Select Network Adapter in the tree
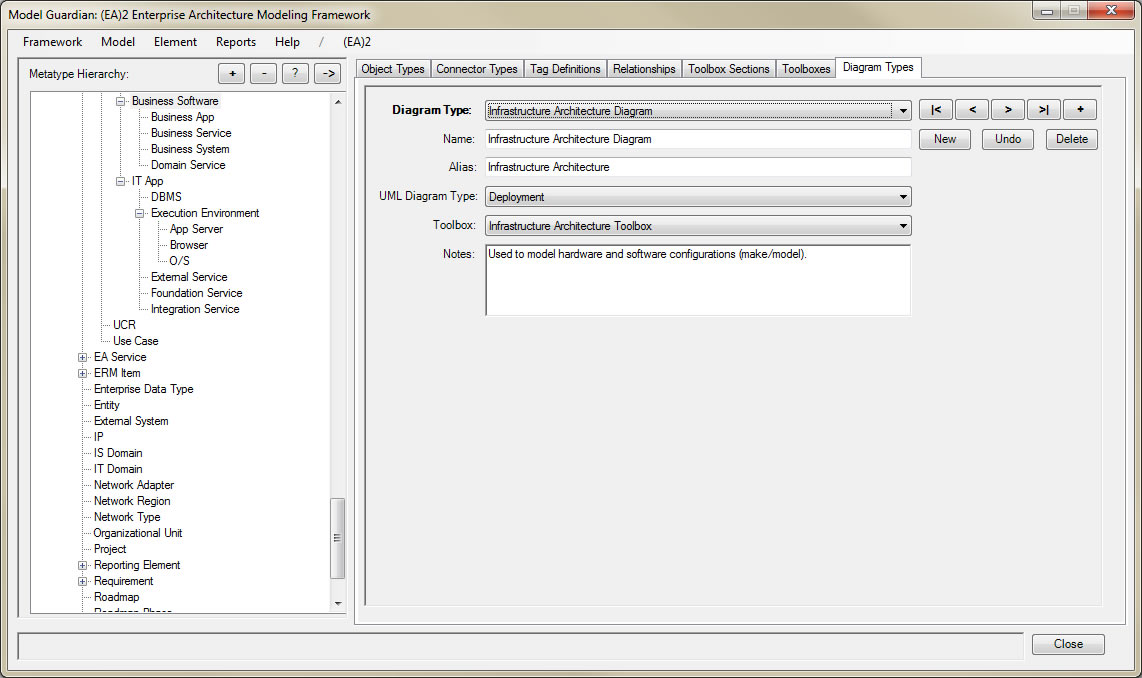This screenshot has width=1142, height=678. coord(134,486)
